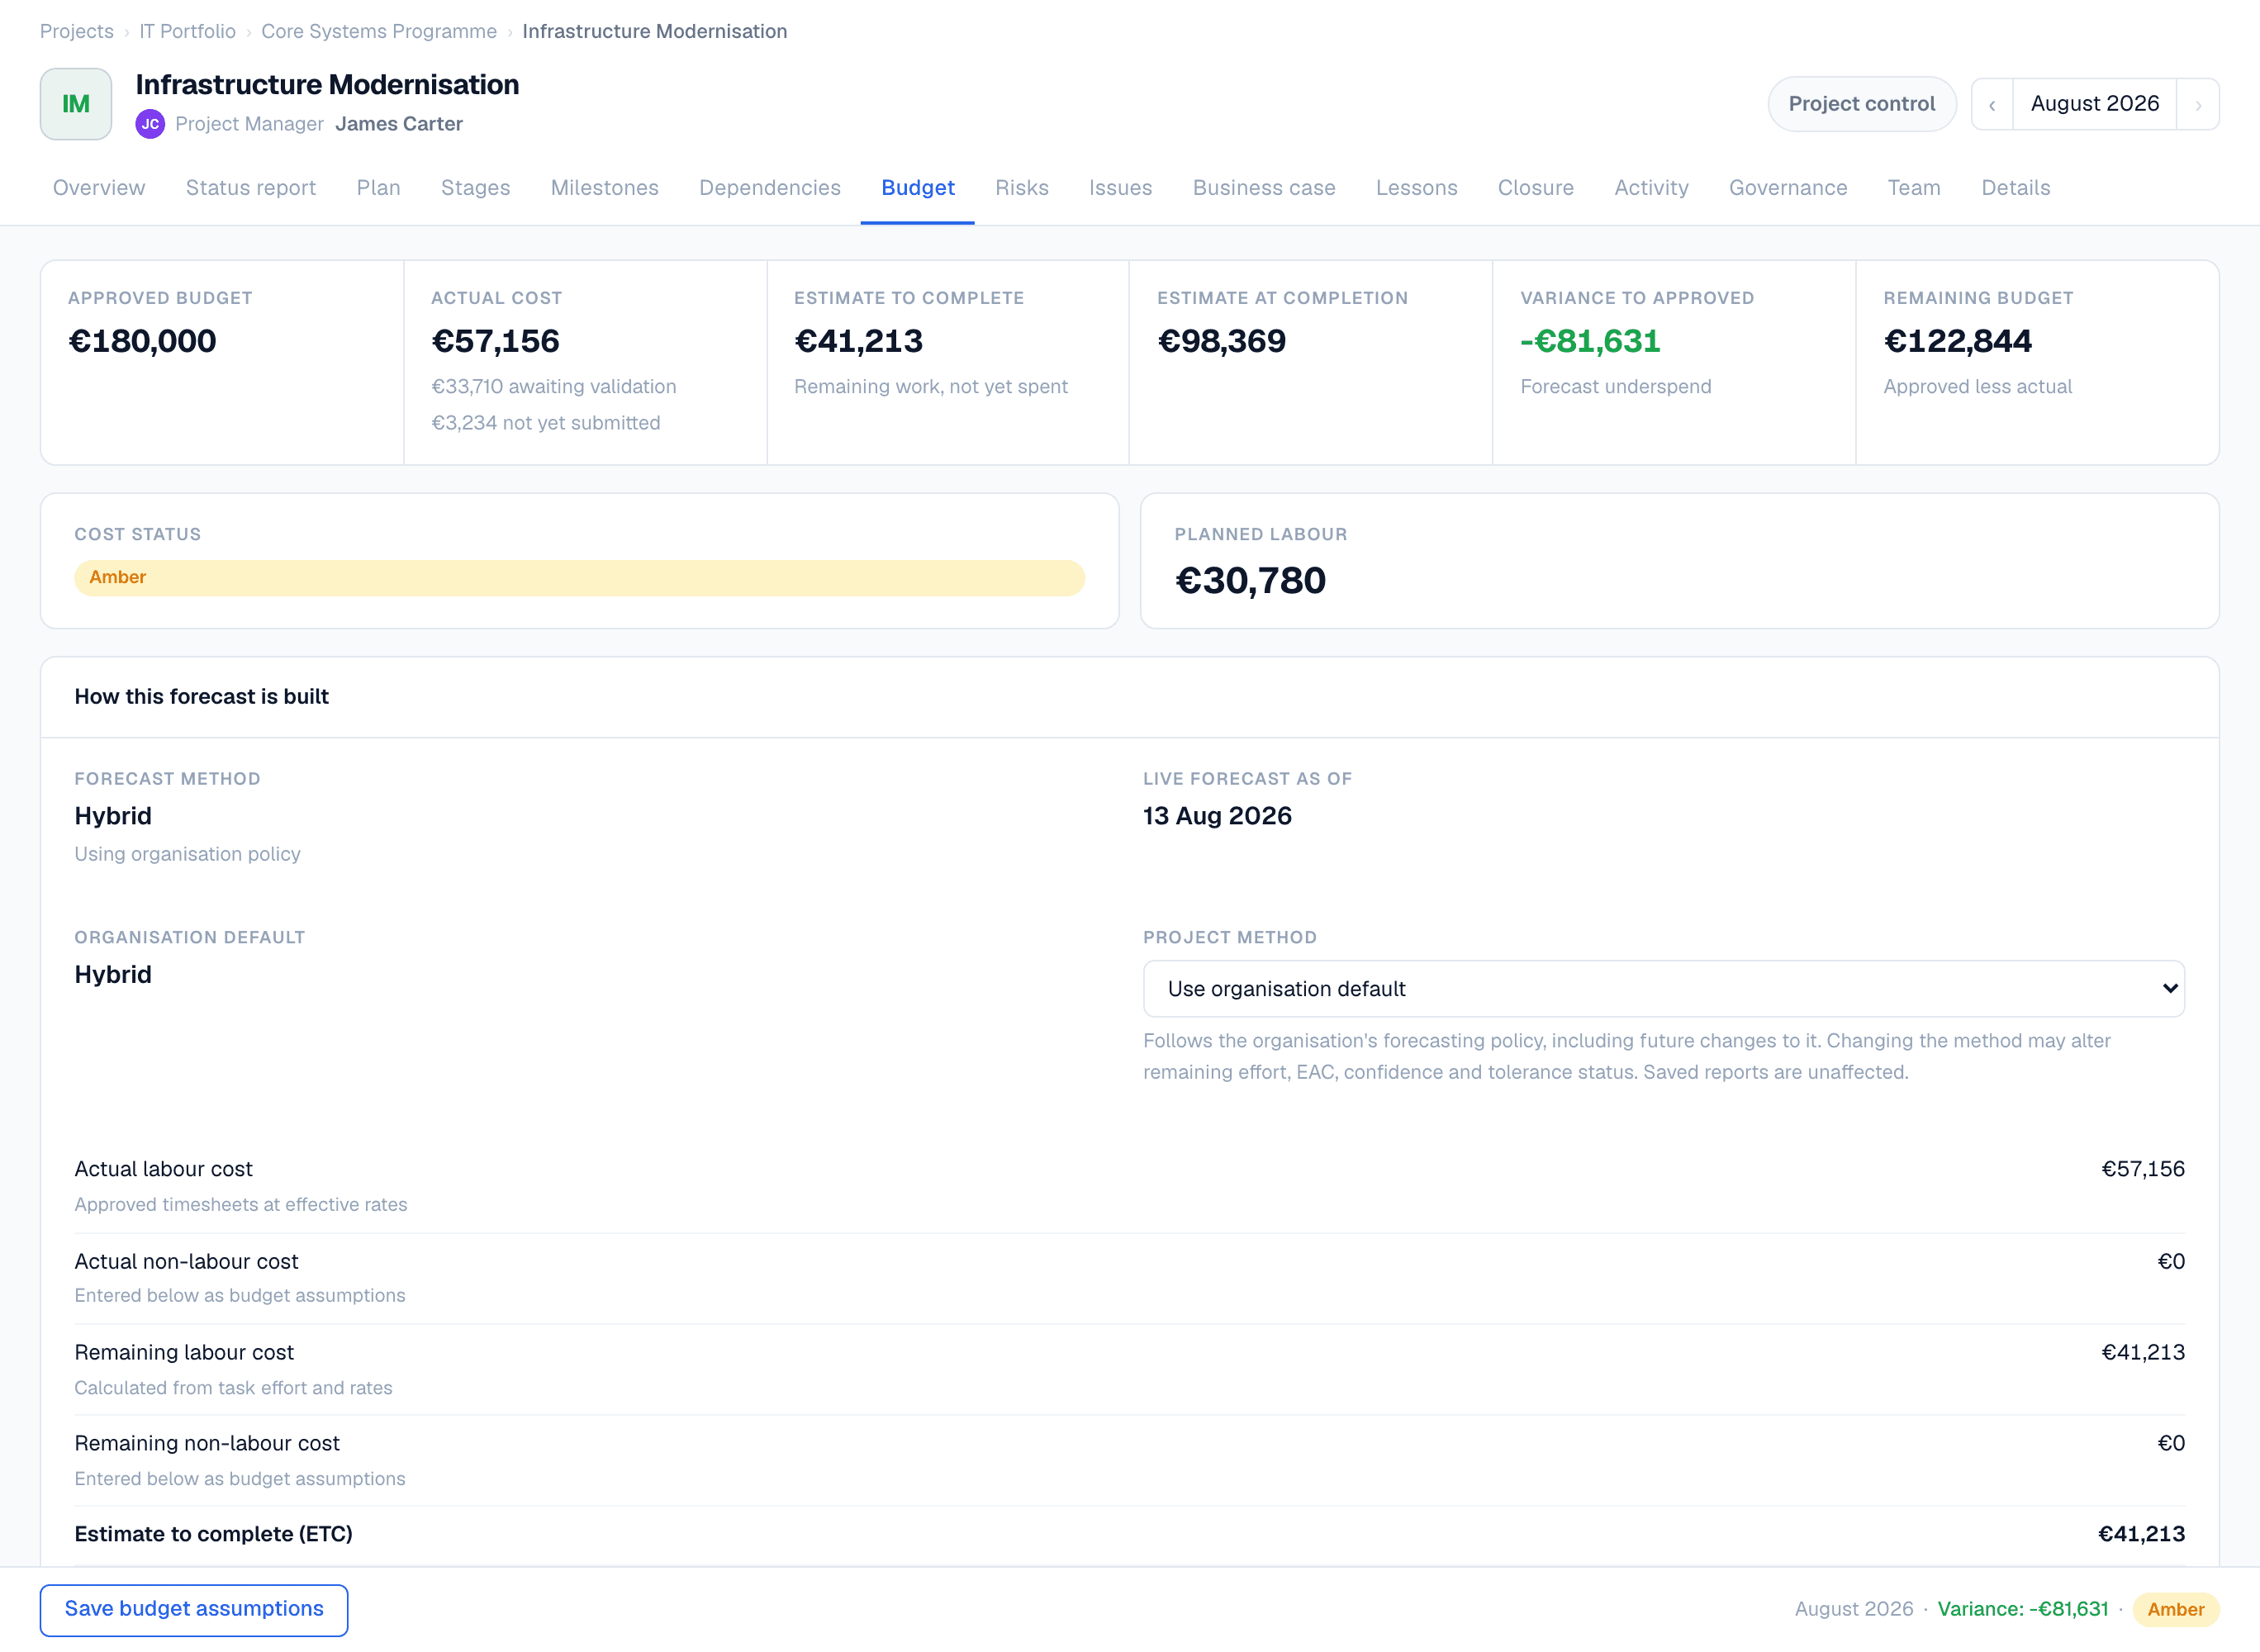Go to the Milestones tab

click(x=605, y=188)
